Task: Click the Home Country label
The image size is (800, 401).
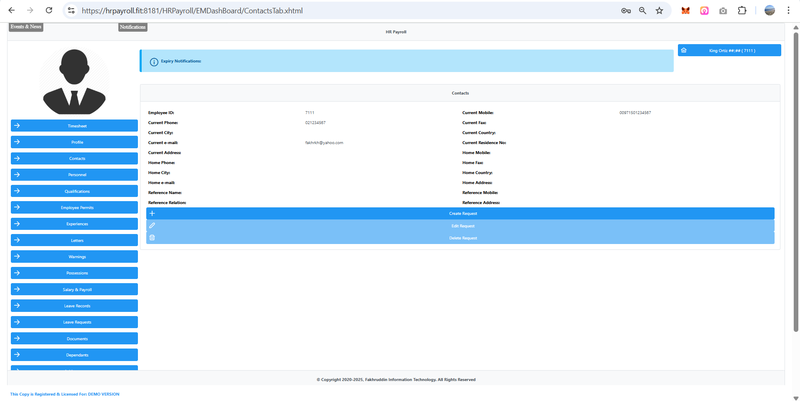Action: pyautogui.click(x=478, y=172)
